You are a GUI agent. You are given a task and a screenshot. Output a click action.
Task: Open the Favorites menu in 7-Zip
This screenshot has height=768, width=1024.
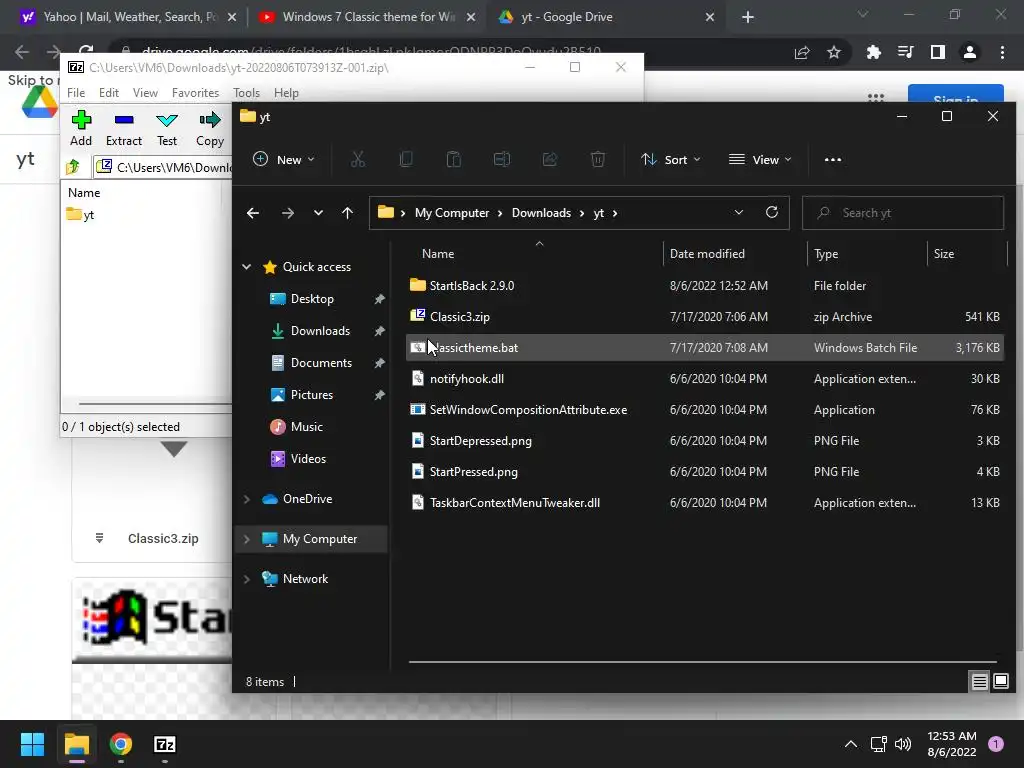point(195,93)
